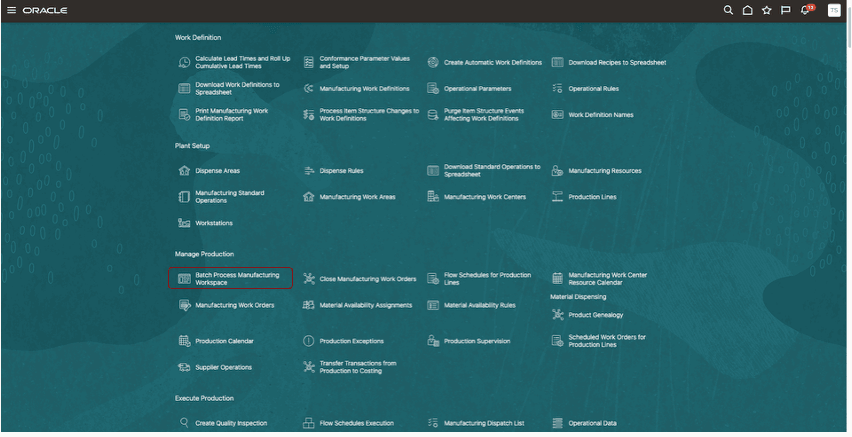Click the Manage Production section heading

tap(204, 254)
